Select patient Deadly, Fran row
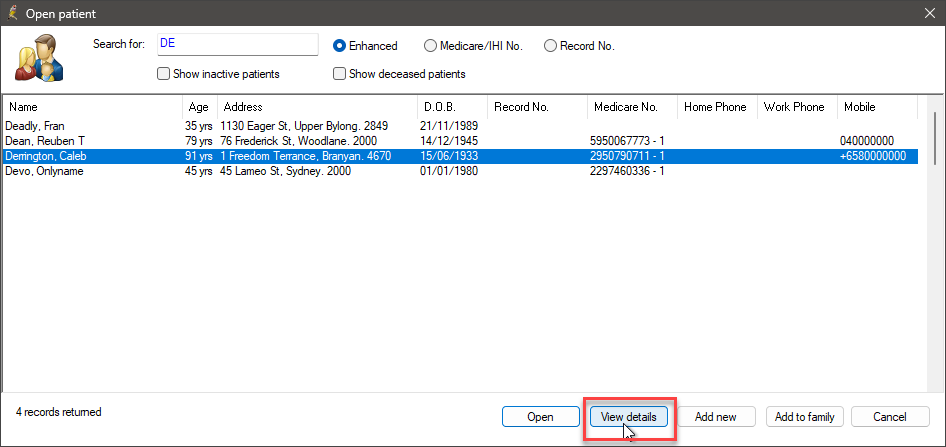946x447 pixels. tap(461, 127)
